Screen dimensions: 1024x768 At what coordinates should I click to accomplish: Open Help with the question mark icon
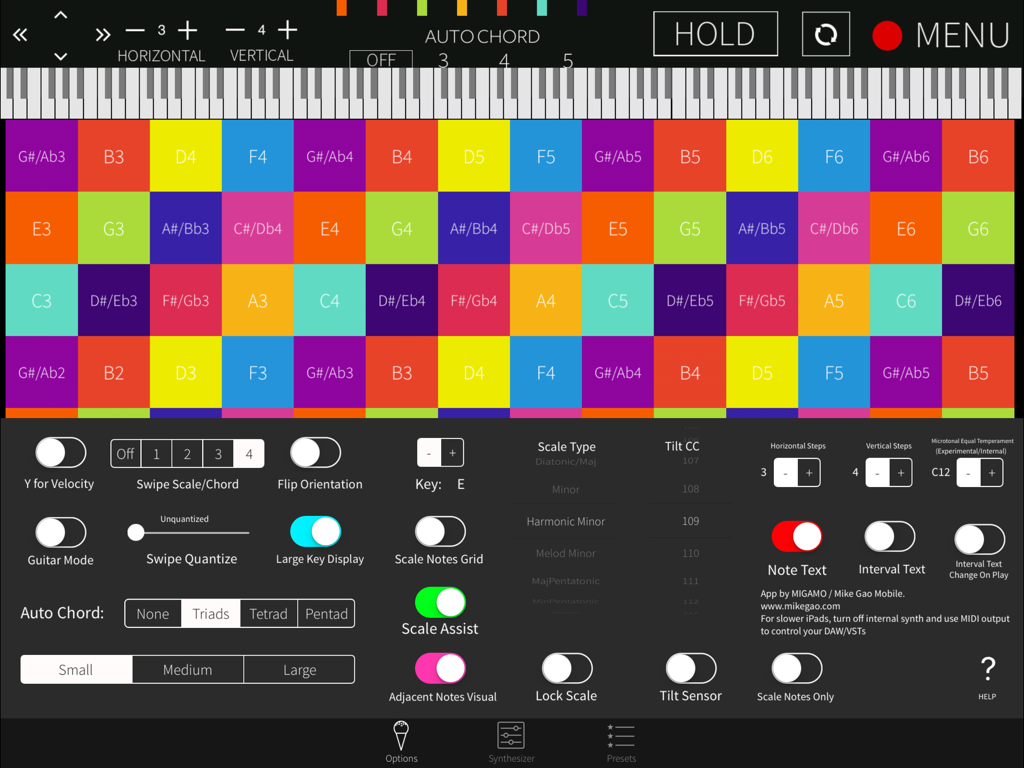click(987, 670)
